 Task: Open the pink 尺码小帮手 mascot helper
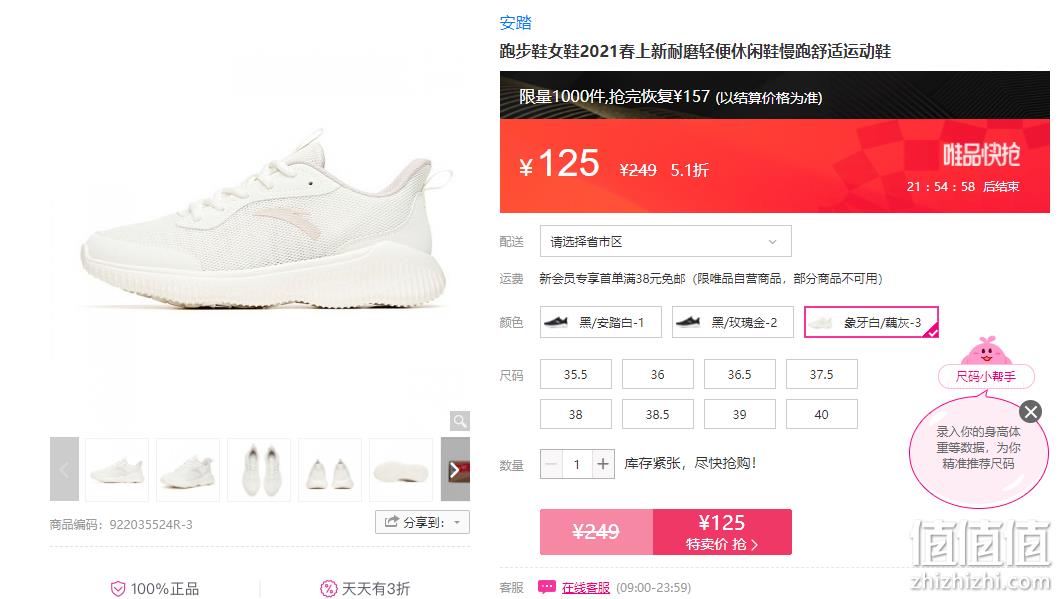[x=986, y=363]
